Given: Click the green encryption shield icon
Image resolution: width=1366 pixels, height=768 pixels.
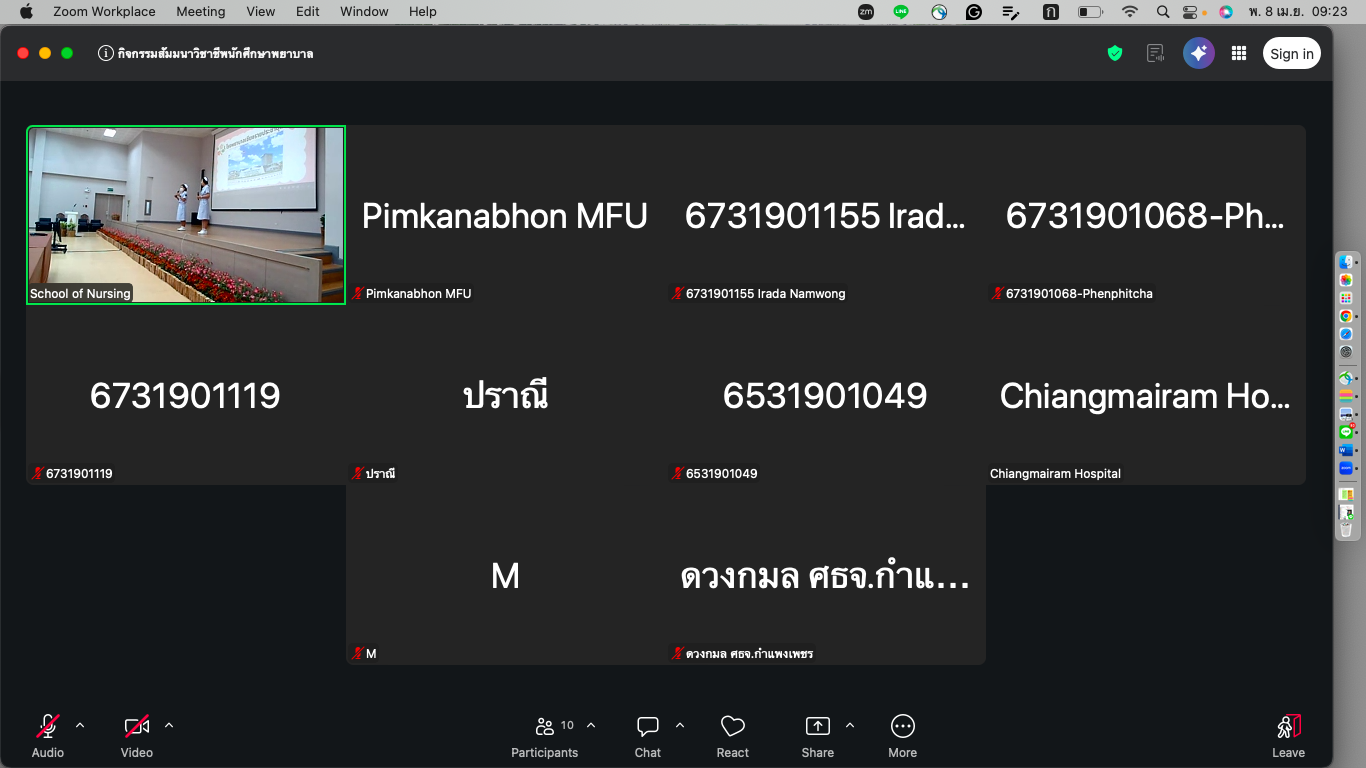Looking at the screenshot, I should click(1115, 54).
